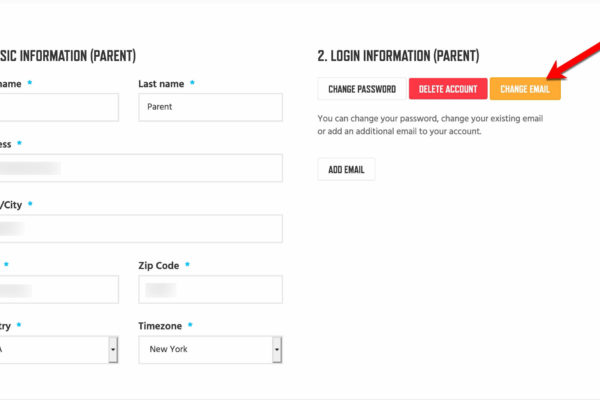Click the Change Password button

click(362, 89)
